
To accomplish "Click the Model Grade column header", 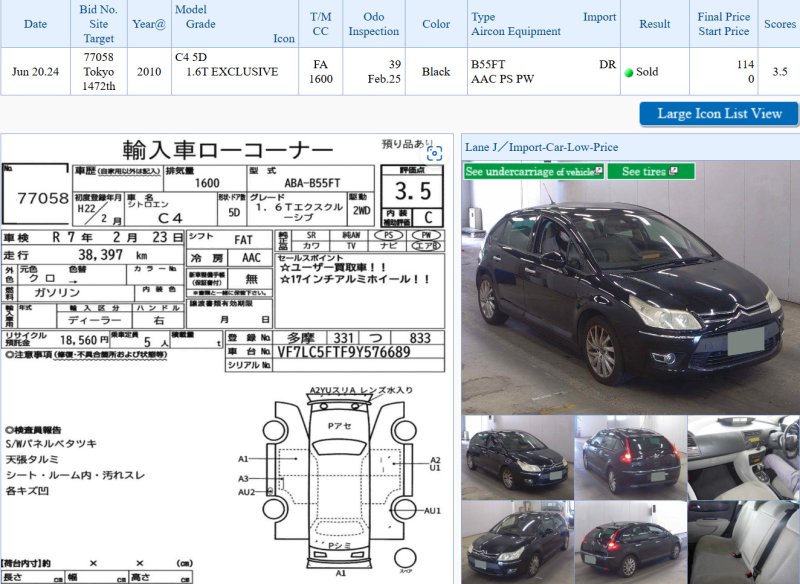I will click(x=235, y=24).
